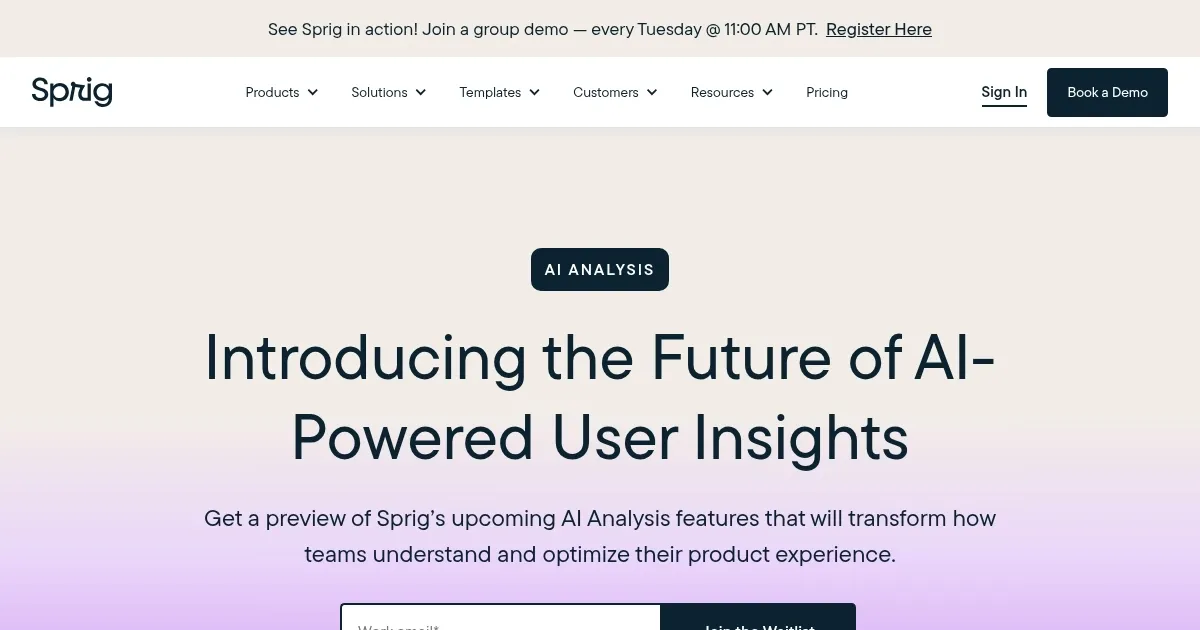Click the Products chevron arrow
The height and width of the screenshot is (630, 1200).
[312, 92]
